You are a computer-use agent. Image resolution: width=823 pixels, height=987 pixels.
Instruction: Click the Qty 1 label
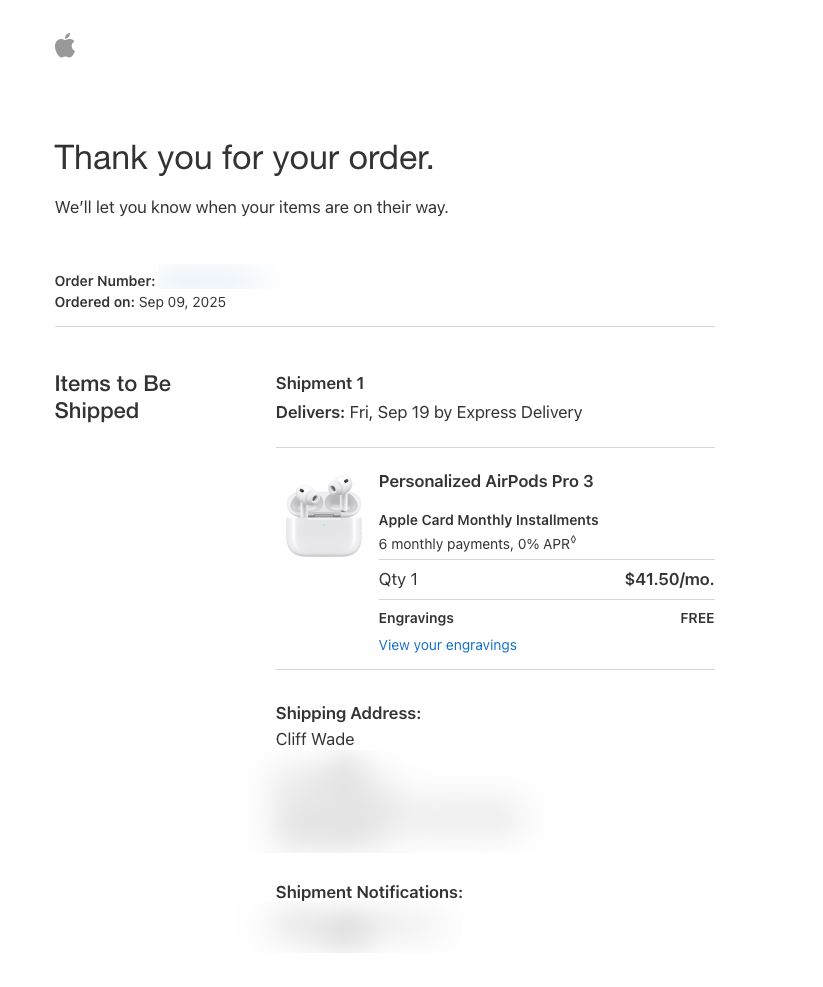coord(398,579)
